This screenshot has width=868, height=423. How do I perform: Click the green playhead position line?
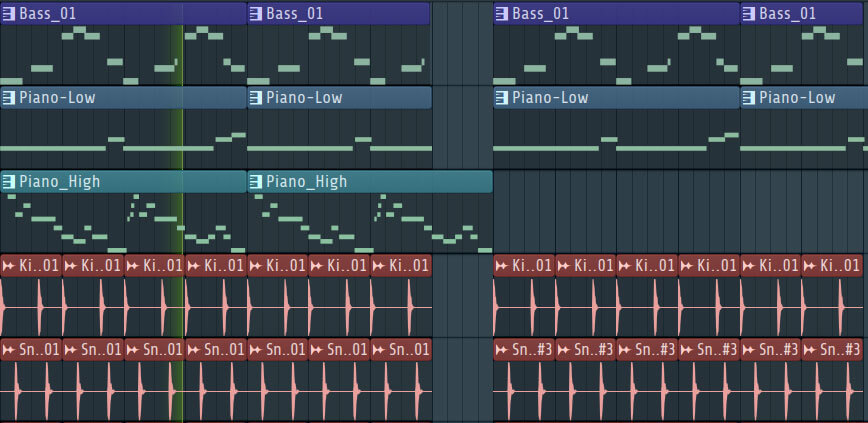(x=182, y=221)
